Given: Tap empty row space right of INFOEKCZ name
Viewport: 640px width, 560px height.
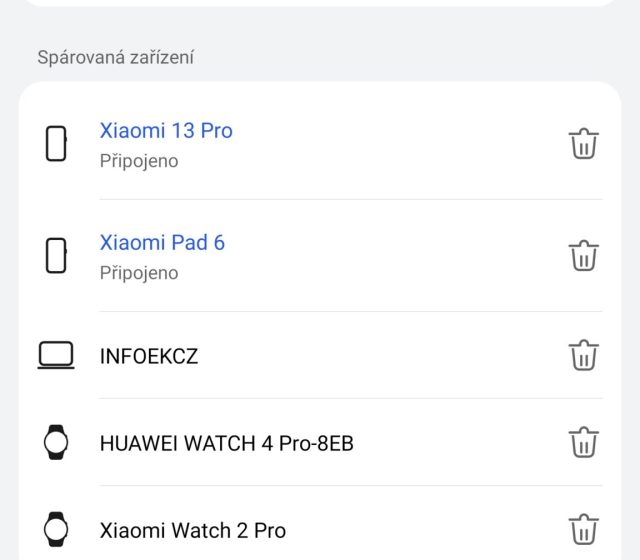Looking at the screenshot, I should [x=380, y=356].
